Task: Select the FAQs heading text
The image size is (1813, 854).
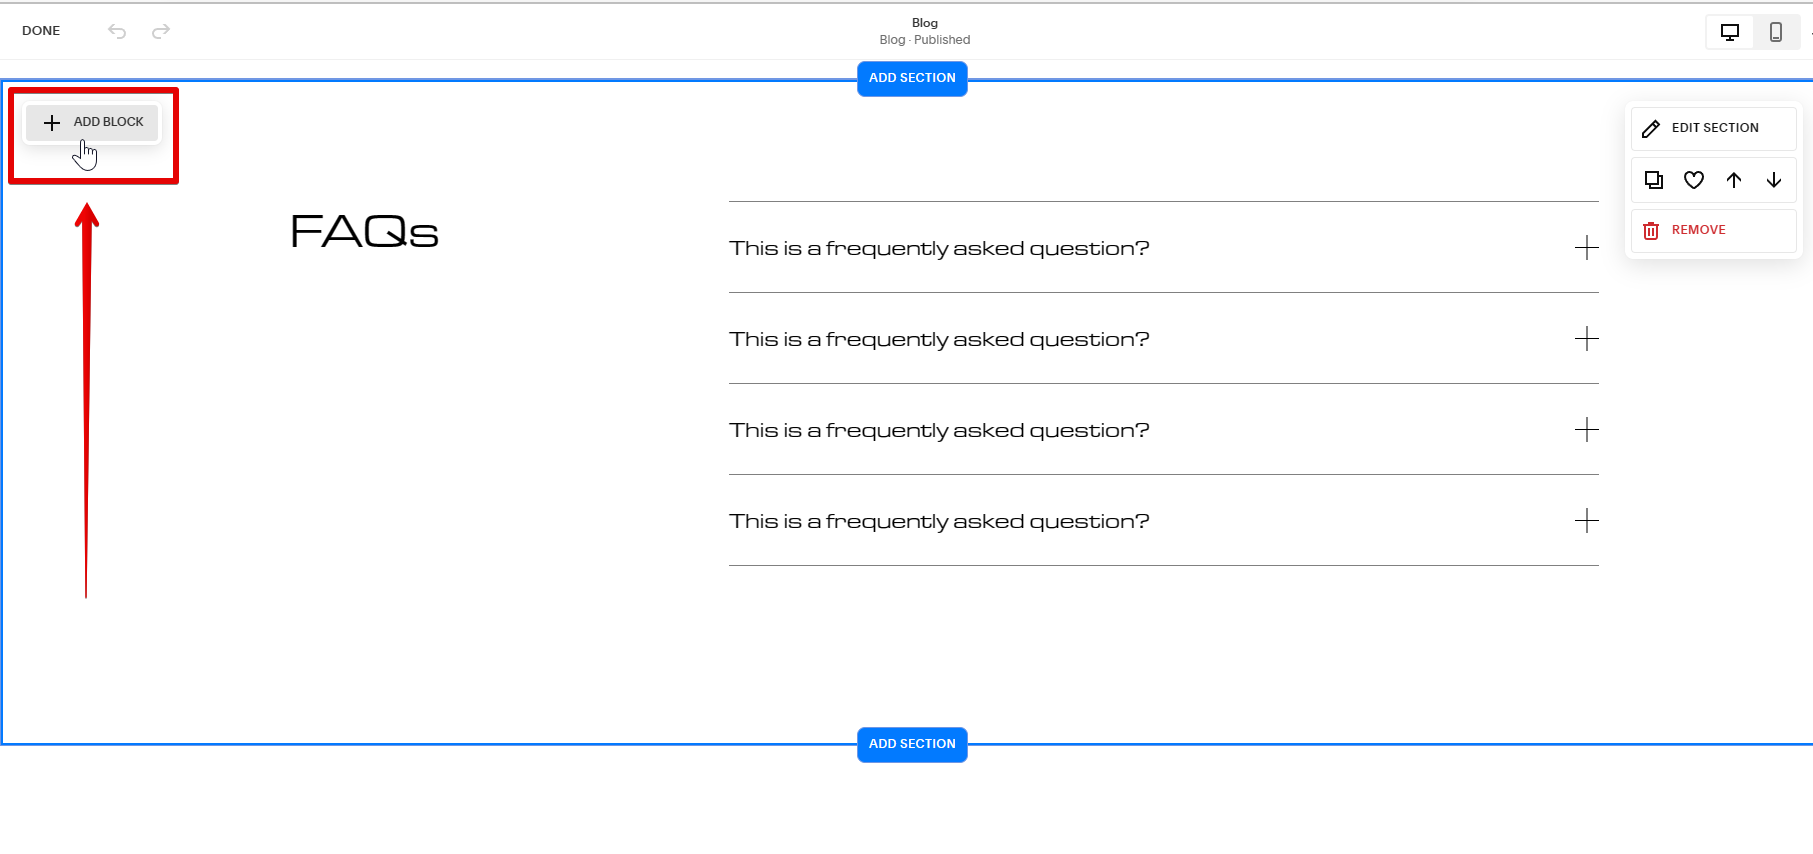Action: [365, 232]
